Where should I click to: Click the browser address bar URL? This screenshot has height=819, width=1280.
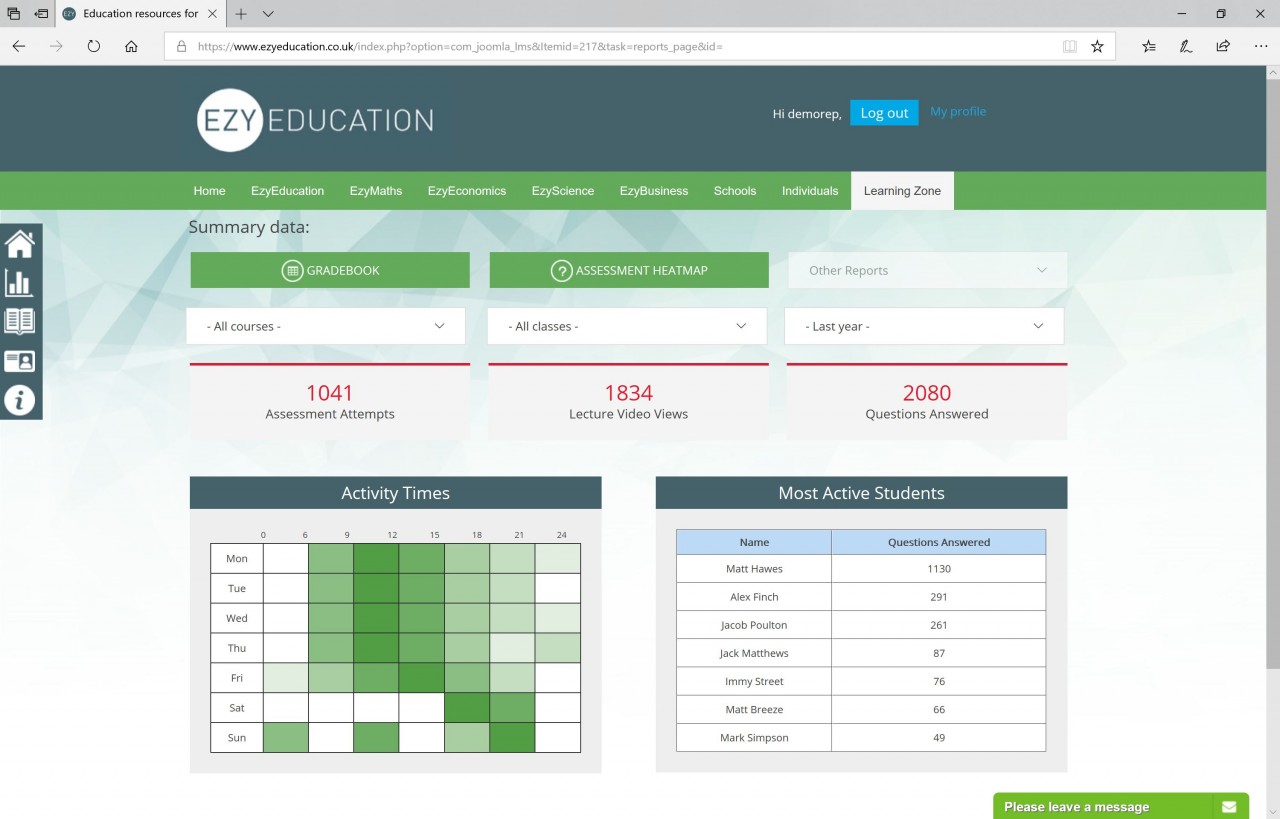pos(460,46)
